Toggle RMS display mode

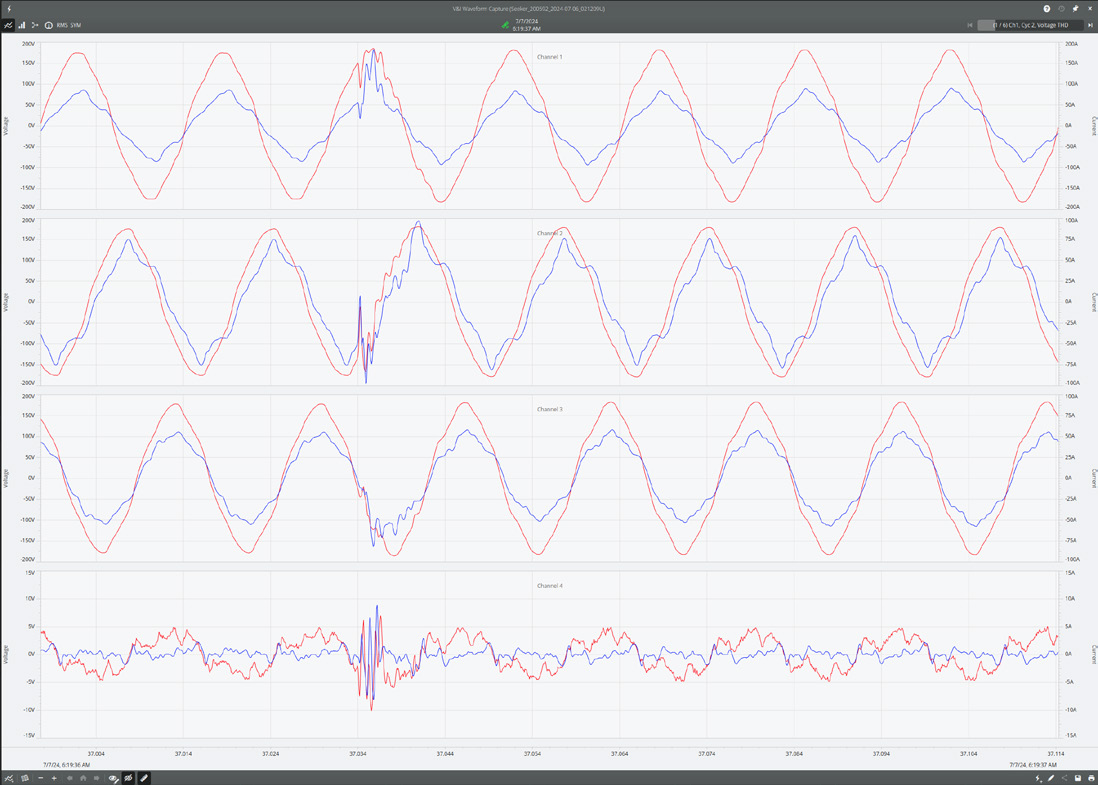coord(62,25)
